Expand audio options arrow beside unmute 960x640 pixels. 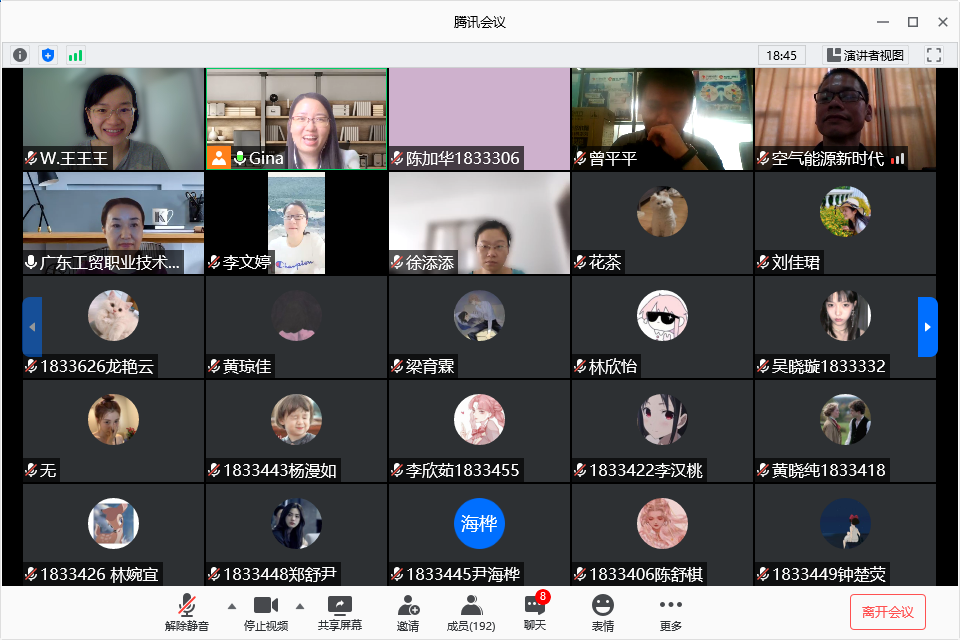[232, 606]
